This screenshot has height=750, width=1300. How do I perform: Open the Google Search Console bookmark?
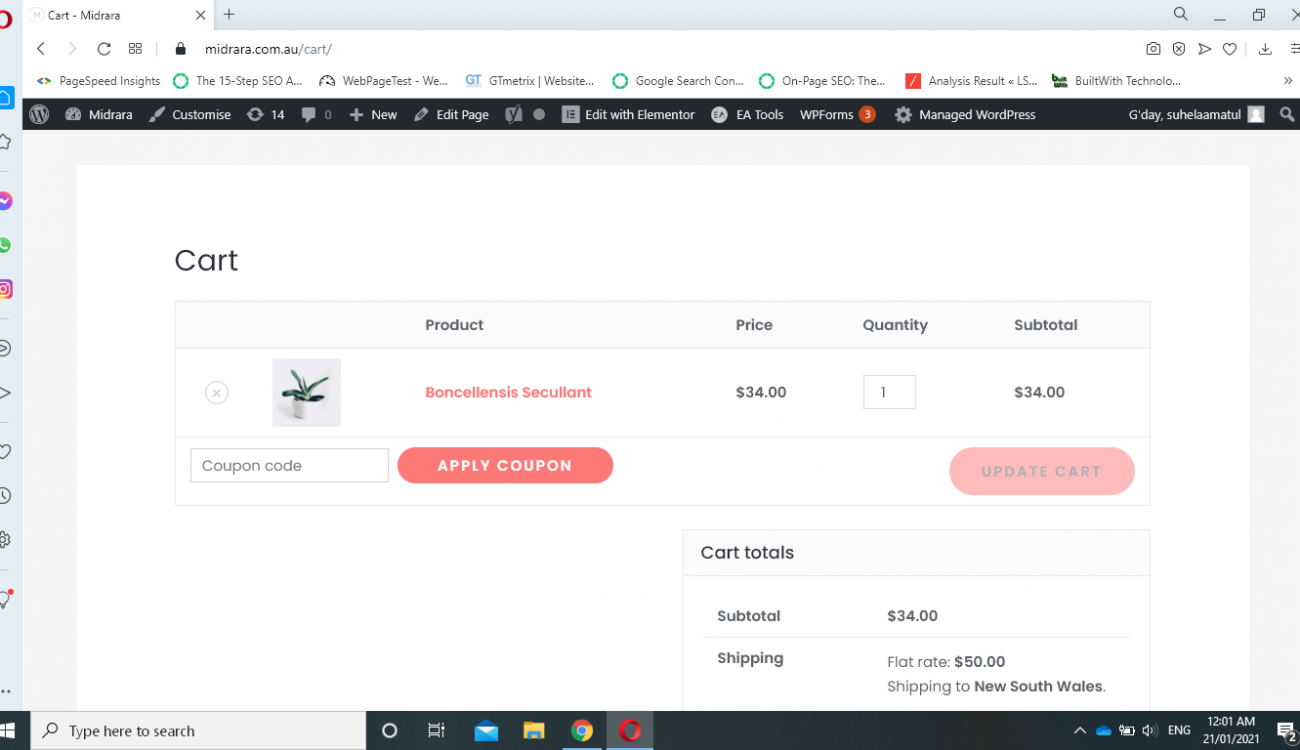pos(678,81)
